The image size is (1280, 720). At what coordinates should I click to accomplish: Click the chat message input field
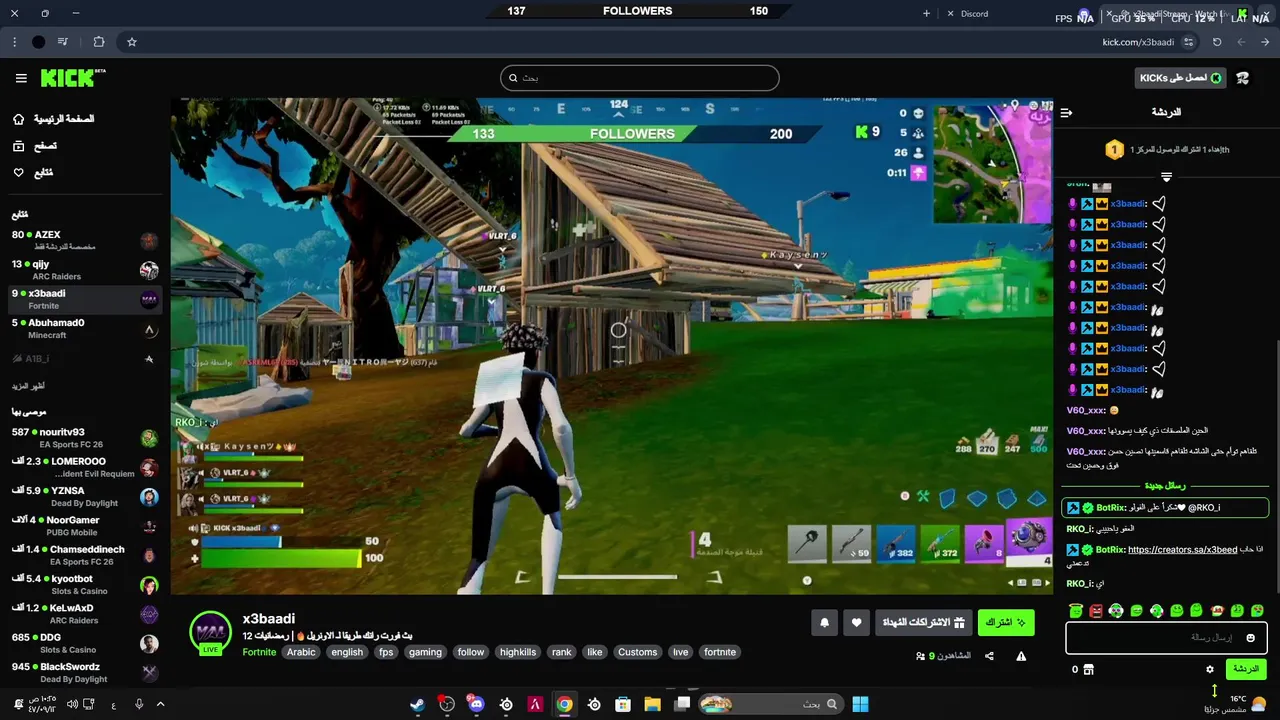click(1166, 637)
